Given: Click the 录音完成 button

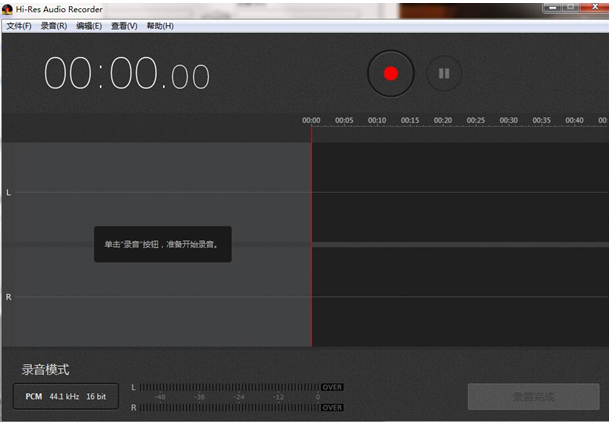Looking at the screenshot, I should click(x=534, y=397).
